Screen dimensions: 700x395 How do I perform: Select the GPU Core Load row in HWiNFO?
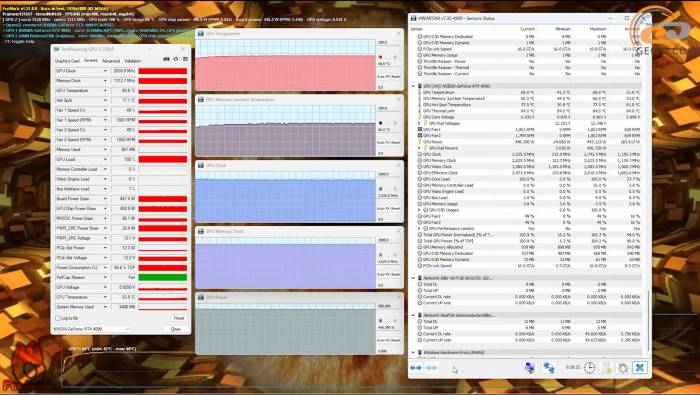(529, 179)
